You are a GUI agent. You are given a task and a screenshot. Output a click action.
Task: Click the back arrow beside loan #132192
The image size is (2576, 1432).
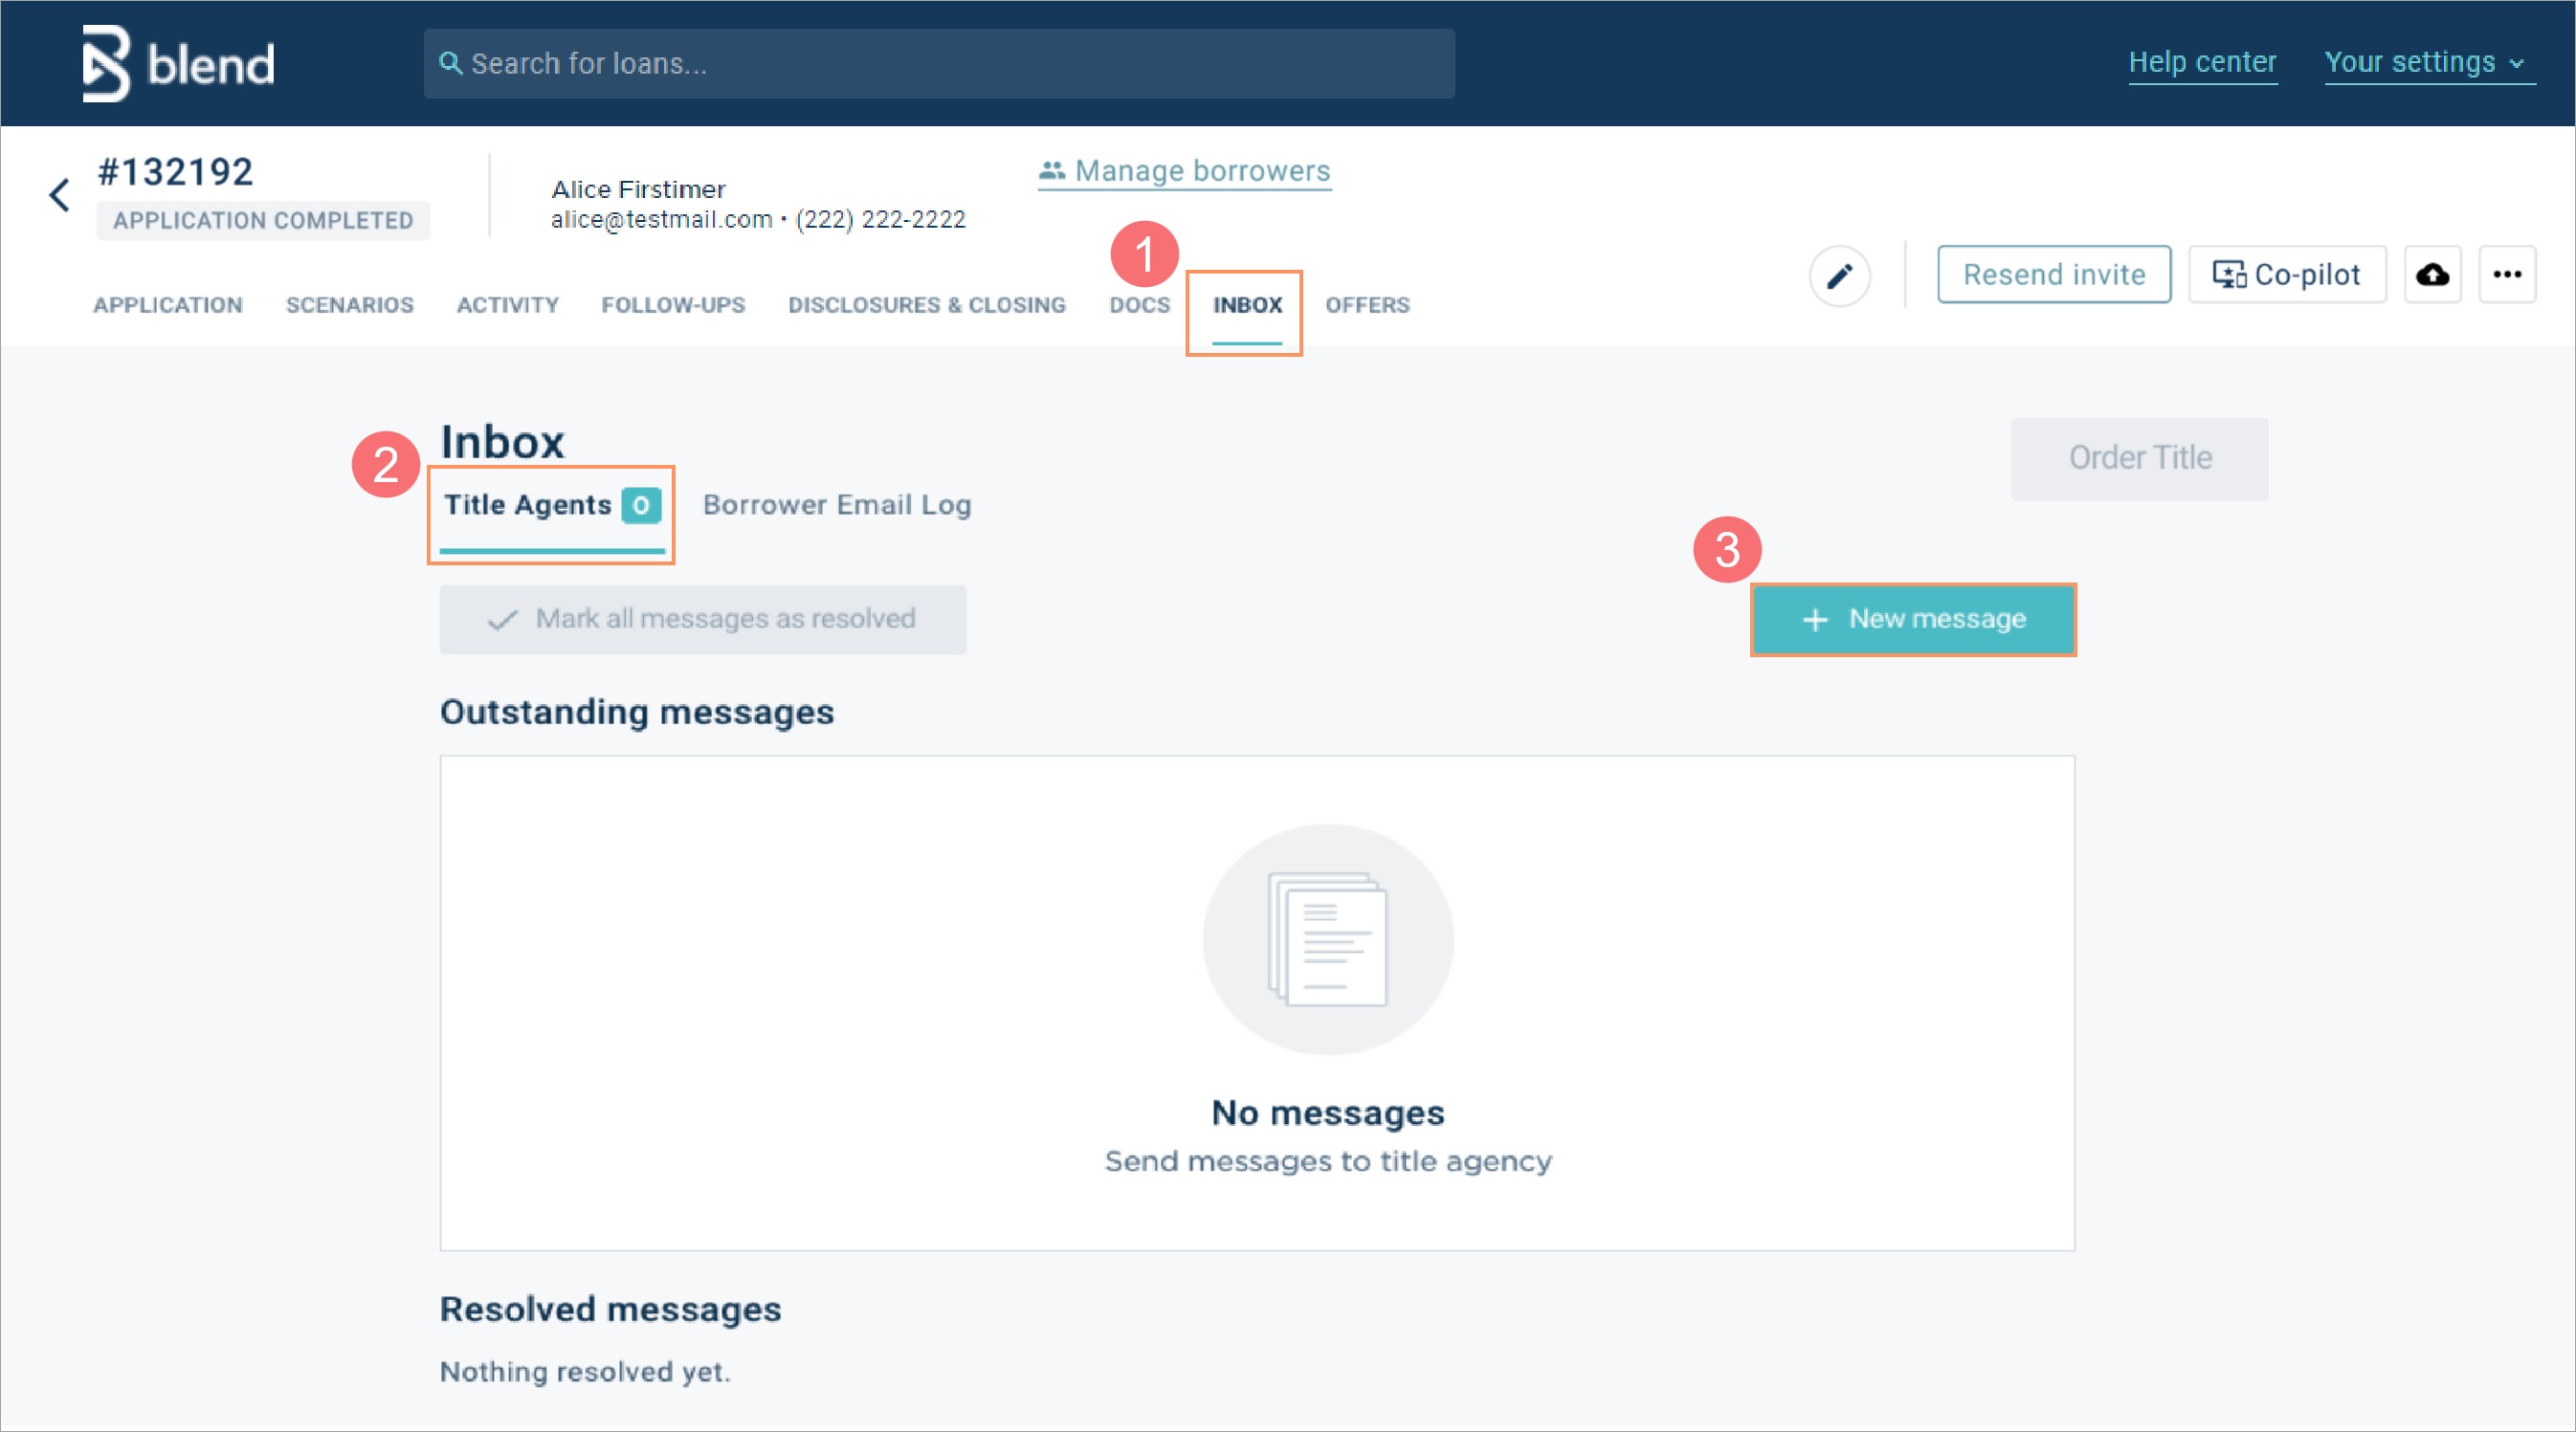click(60, 194)
